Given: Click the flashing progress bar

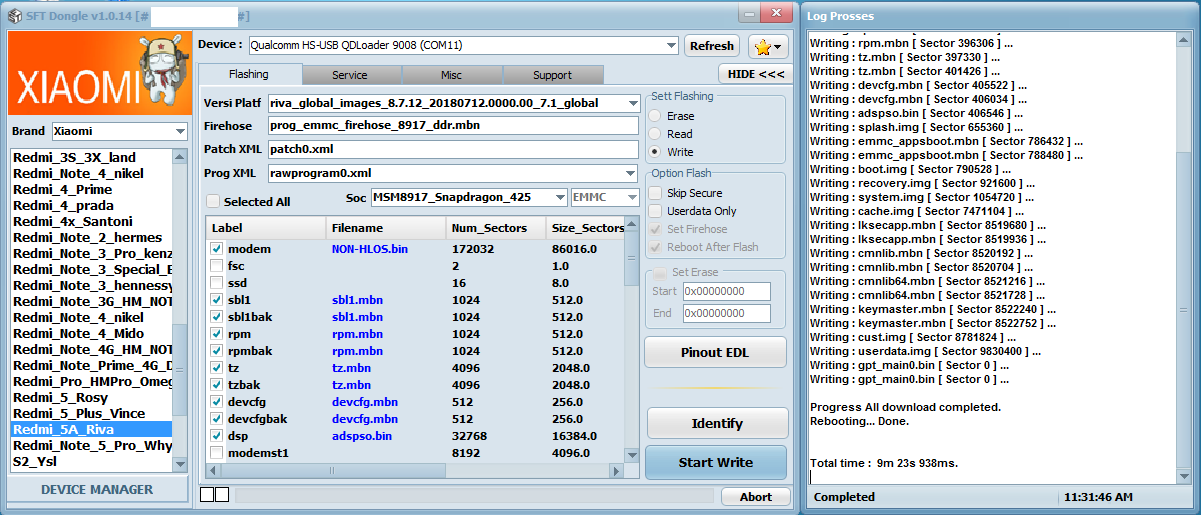Looking at the screenshot, I should (x=475, y=496).
